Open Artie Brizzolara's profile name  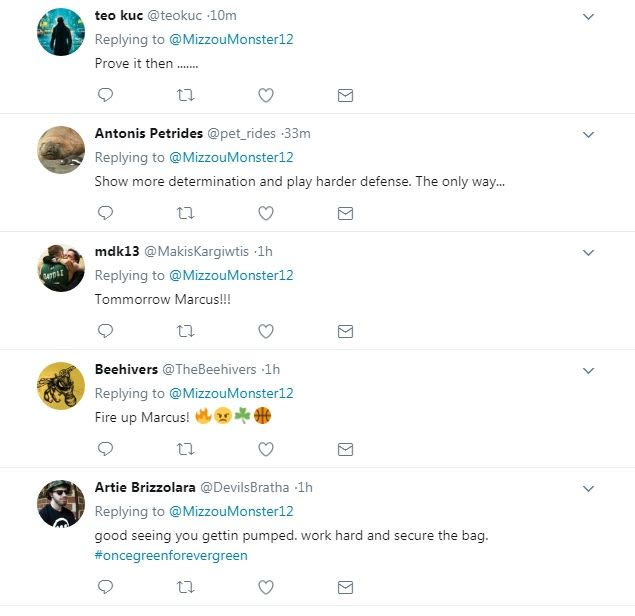pos(145,487)
